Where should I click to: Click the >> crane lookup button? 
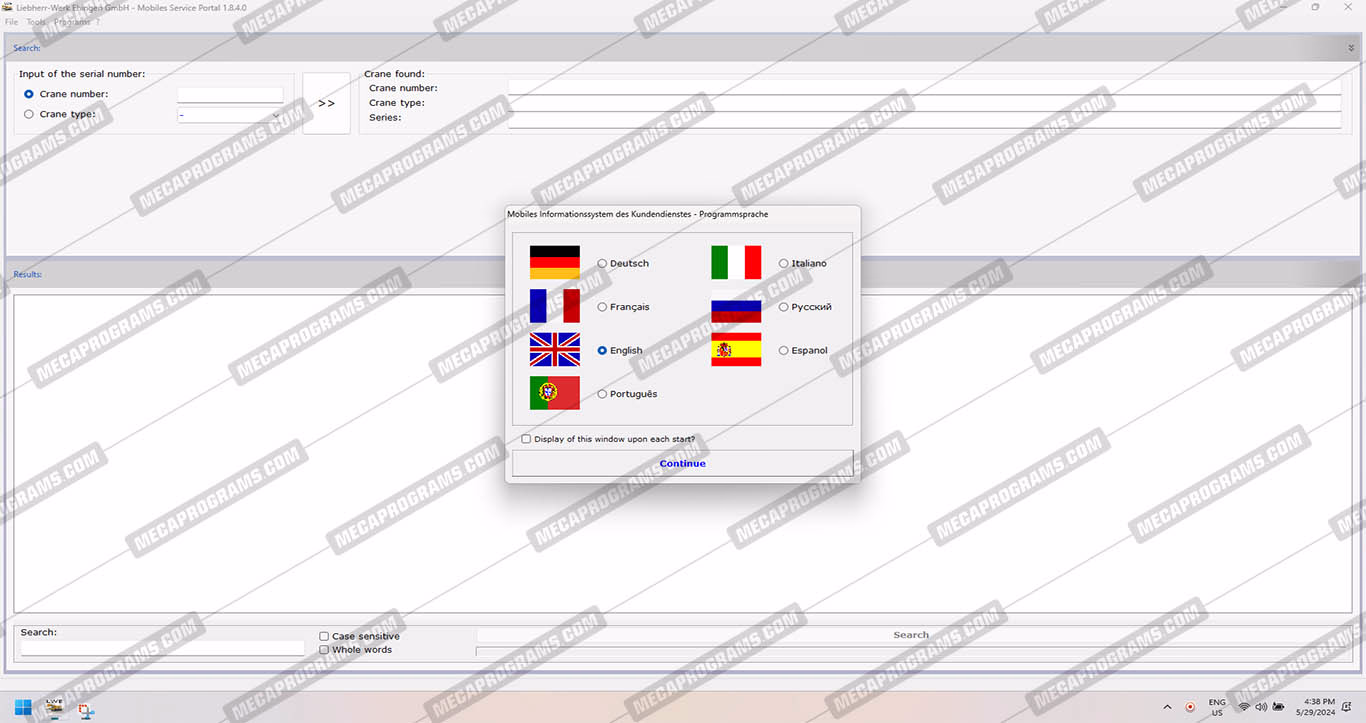pos(326,103)
